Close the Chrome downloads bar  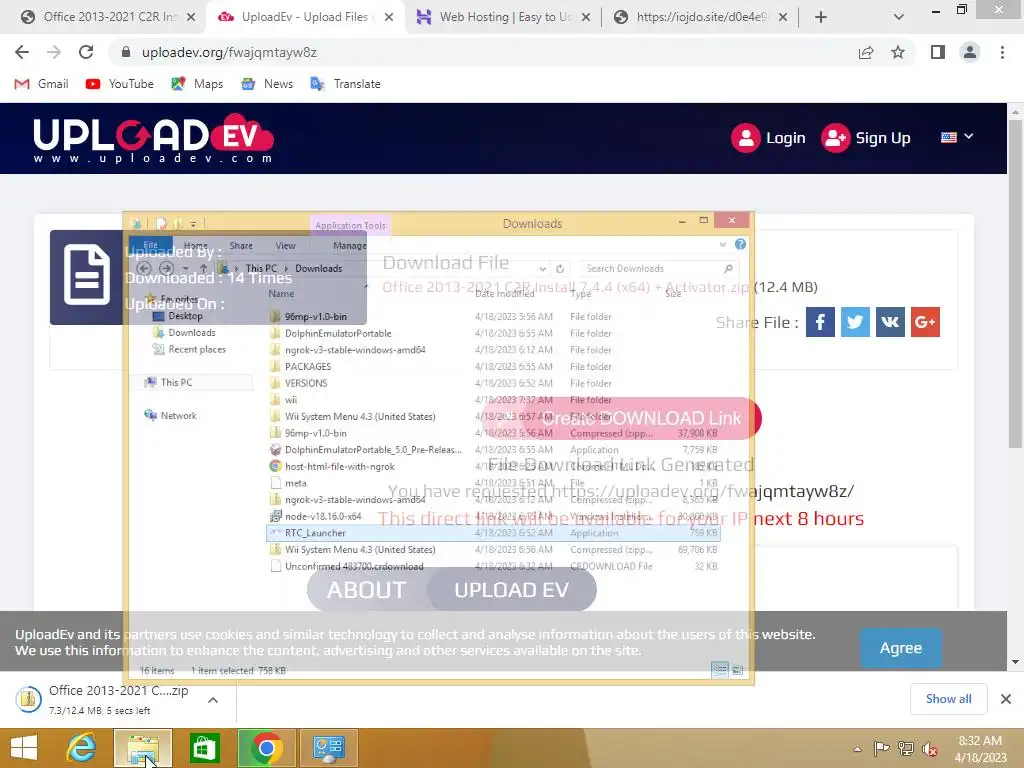point(1006,699)
